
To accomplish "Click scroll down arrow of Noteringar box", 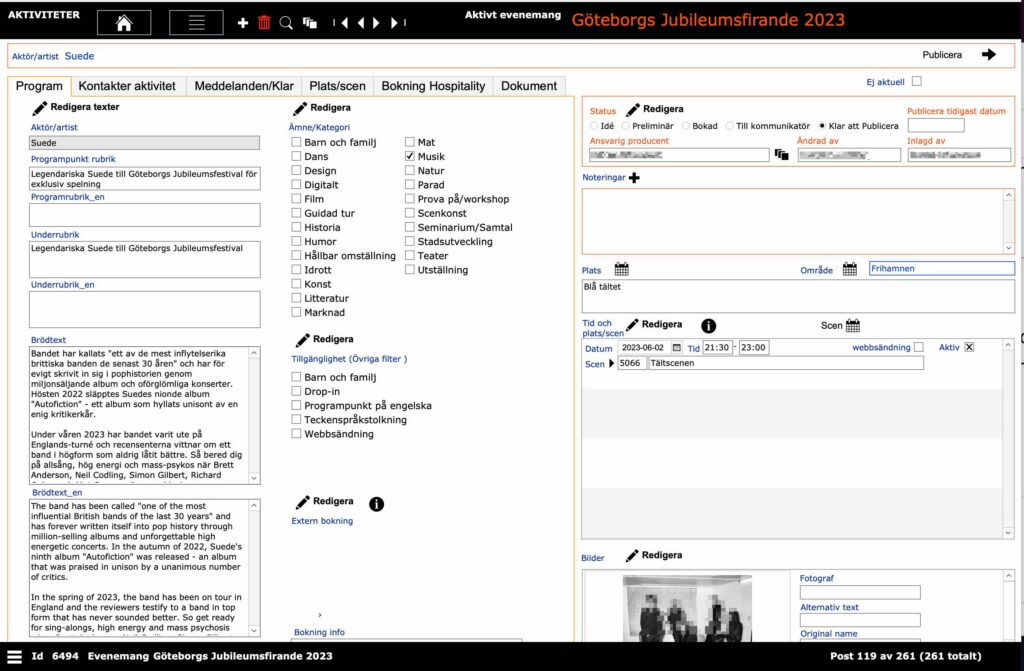I will point(1009,248).
